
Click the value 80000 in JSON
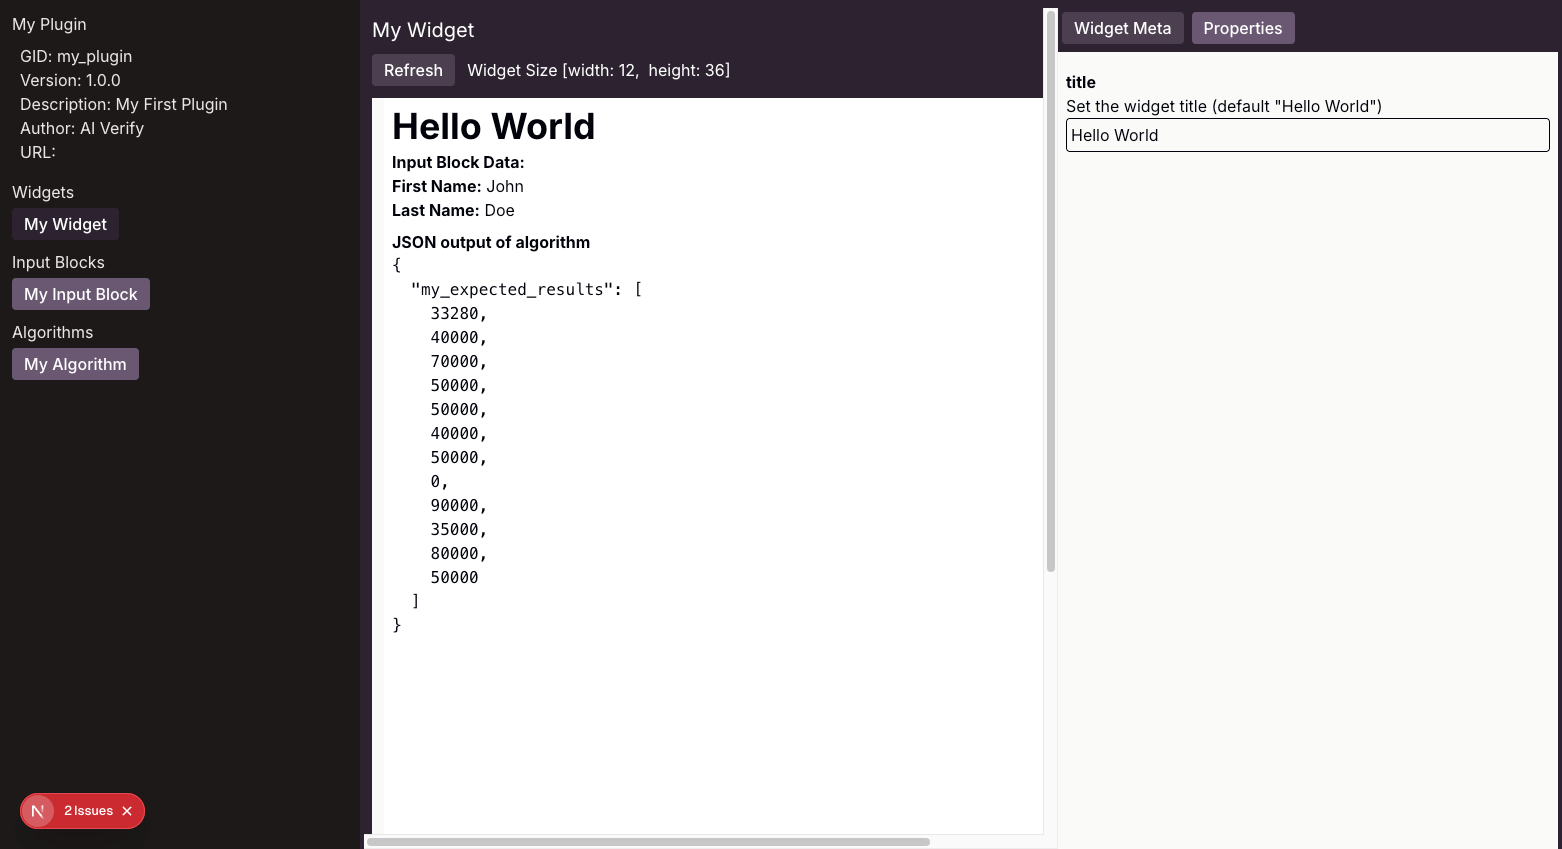[455, 553]
